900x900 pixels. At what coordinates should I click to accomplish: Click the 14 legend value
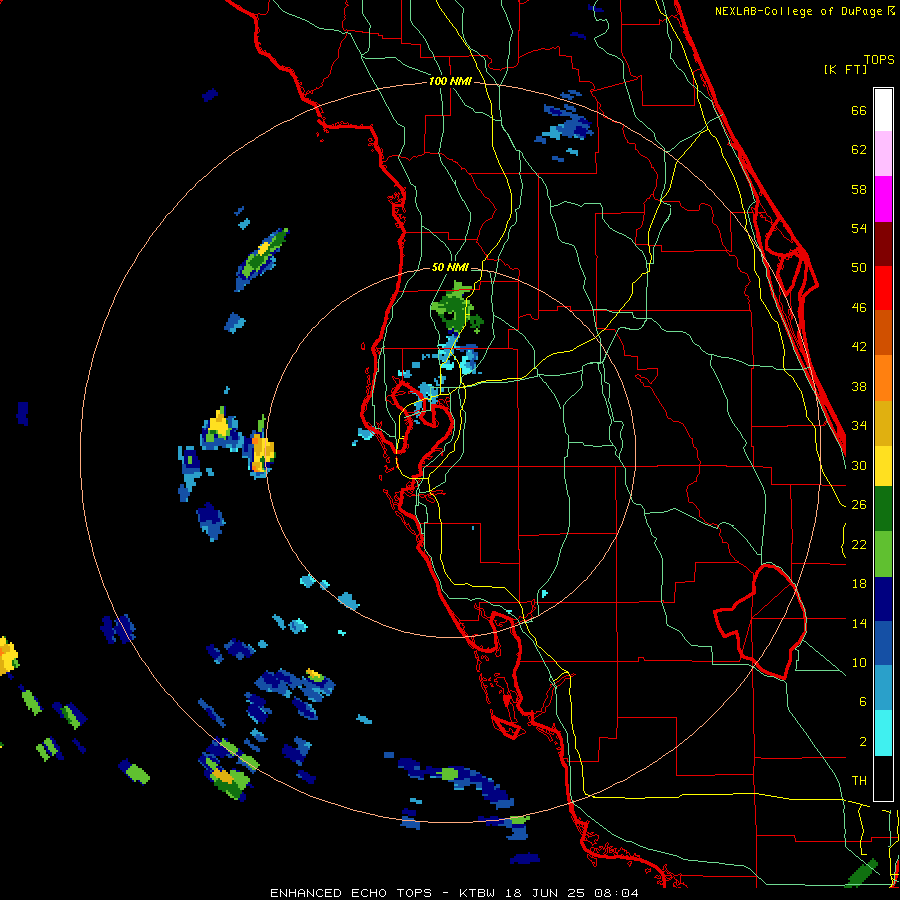[859, 623]
